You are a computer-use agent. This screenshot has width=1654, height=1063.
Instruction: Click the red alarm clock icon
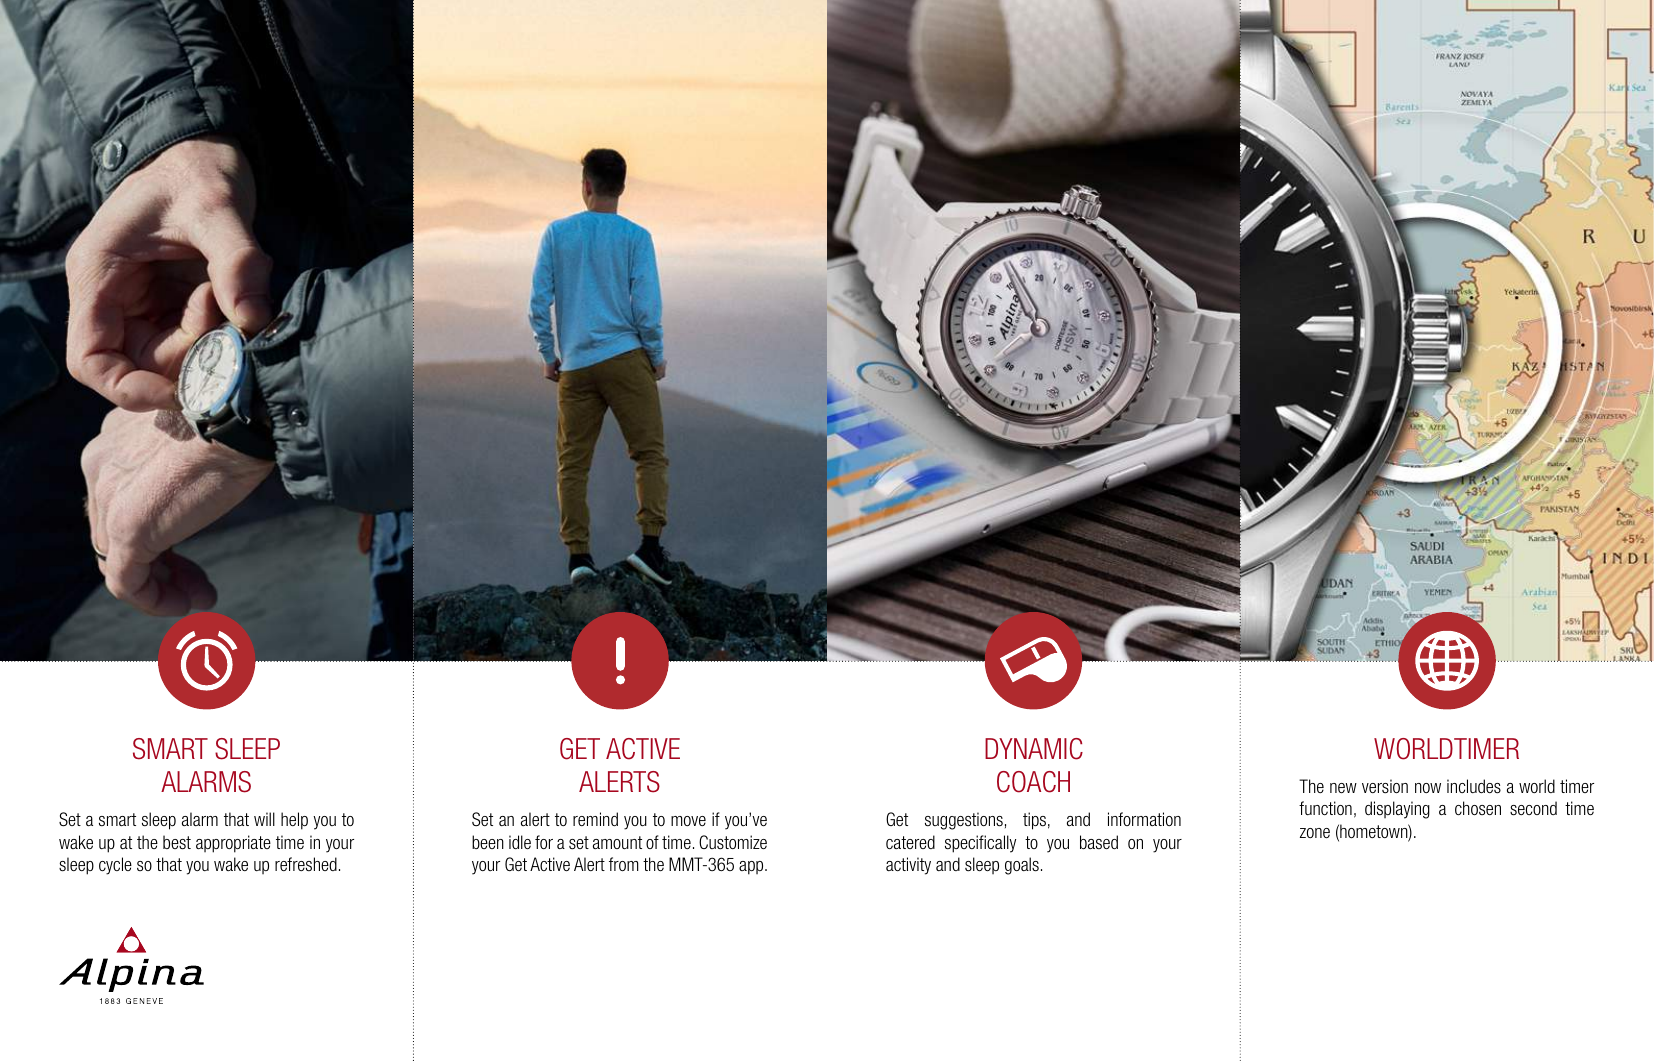tap(206, 661)
